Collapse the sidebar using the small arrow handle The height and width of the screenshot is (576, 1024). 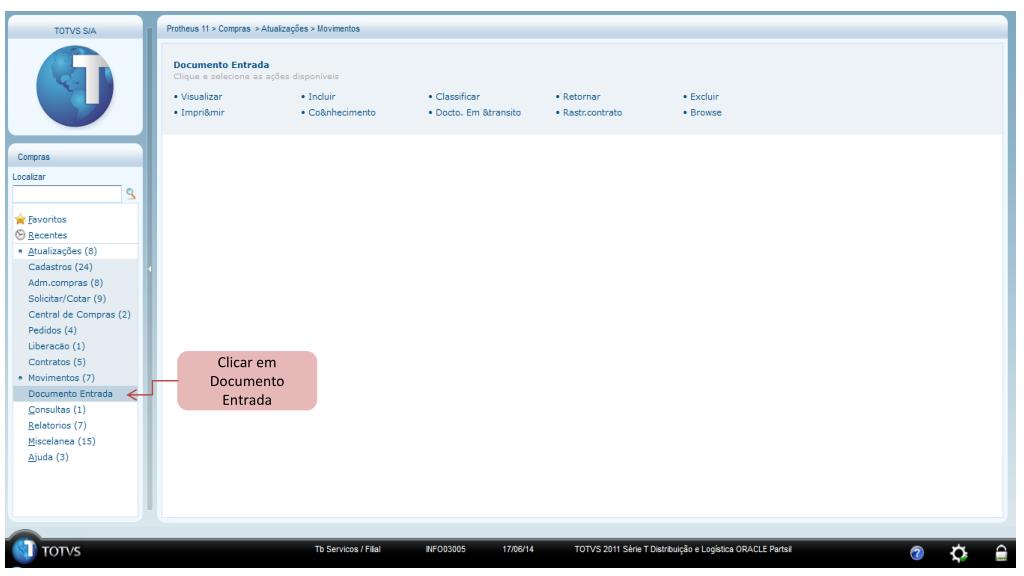coord(150,268)
